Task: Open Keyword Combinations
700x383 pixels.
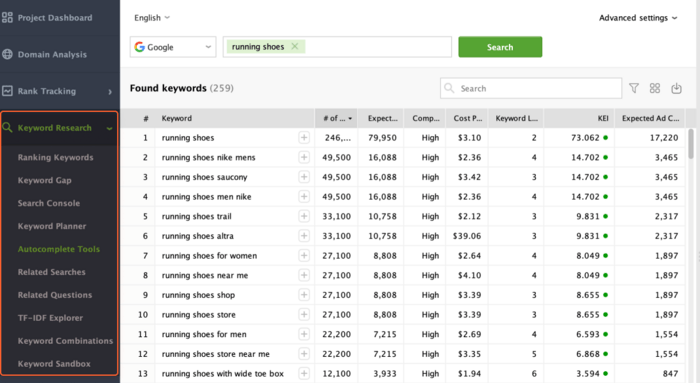Action: (65, 341)
